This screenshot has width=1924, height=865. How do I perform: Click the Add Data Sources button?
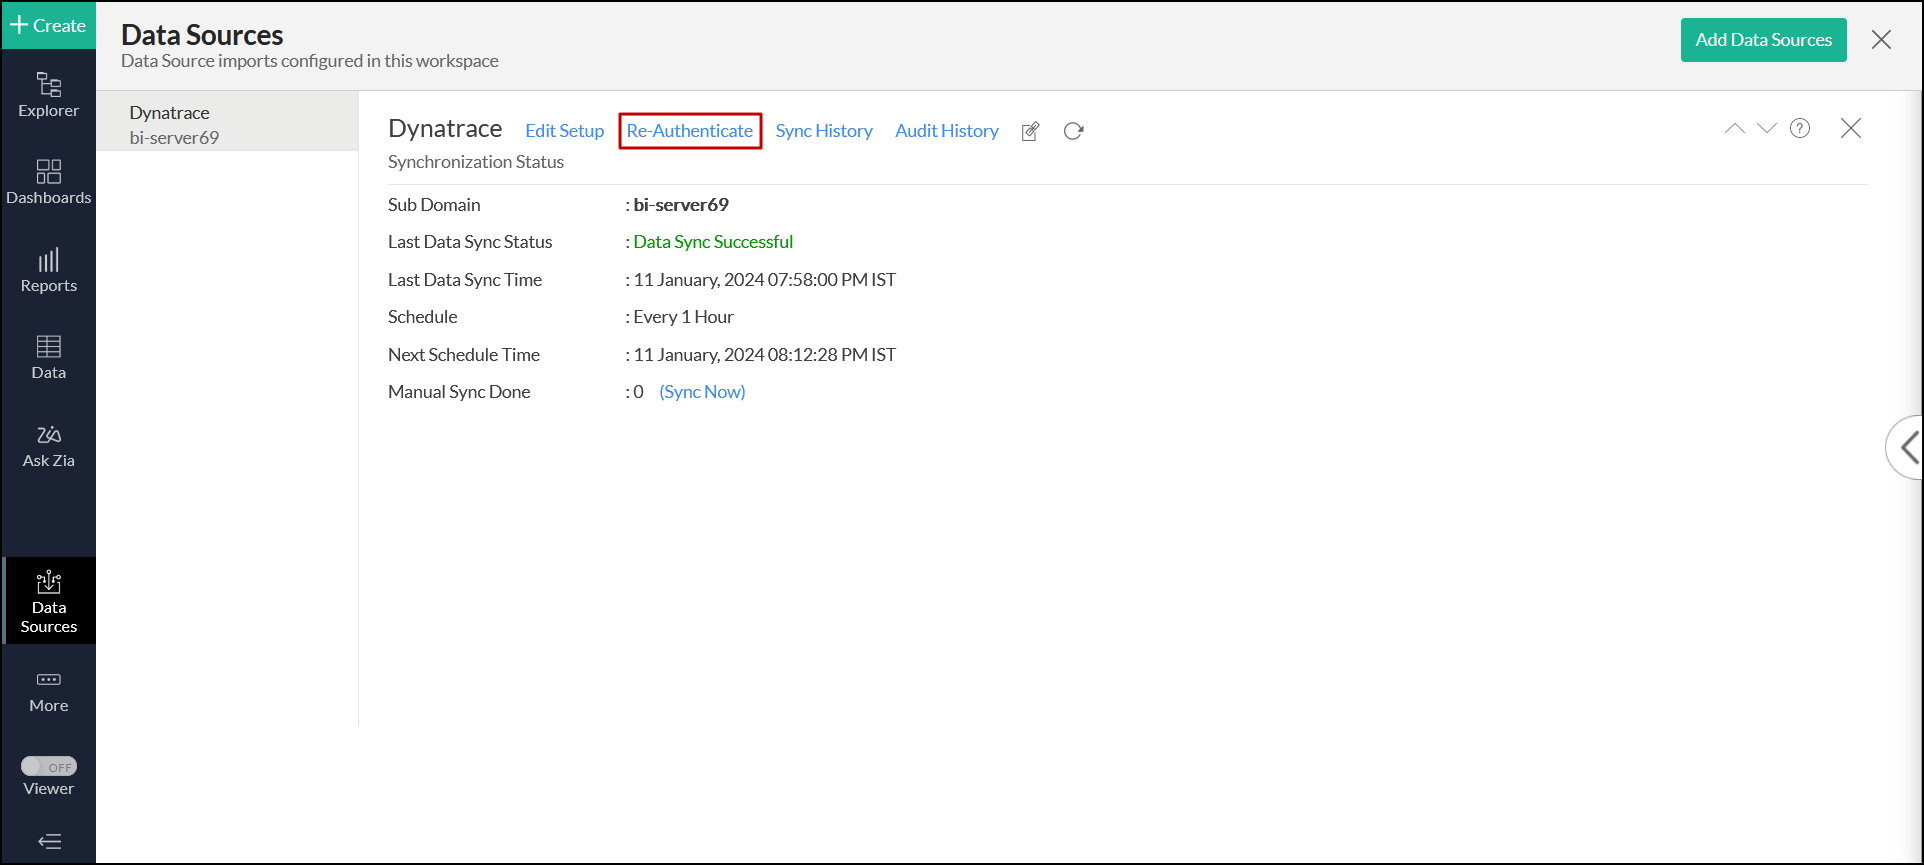(1762, 40)
